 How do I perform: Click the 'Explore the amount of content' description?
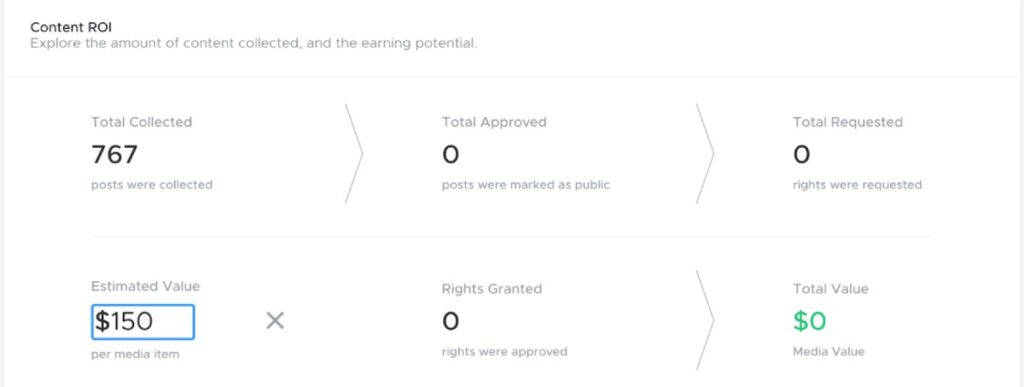pyautogui.click(x=253, y=44)
